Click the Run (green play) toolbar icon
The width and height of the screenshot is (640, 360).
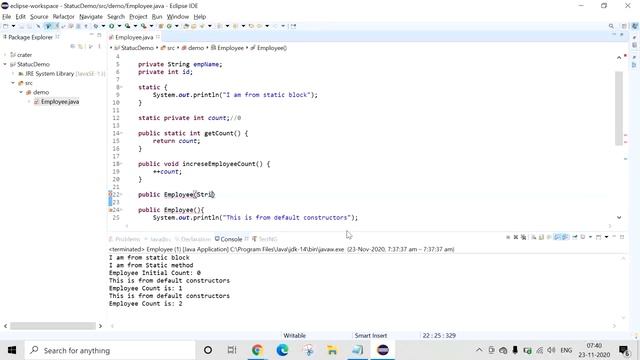coord(111,26)
